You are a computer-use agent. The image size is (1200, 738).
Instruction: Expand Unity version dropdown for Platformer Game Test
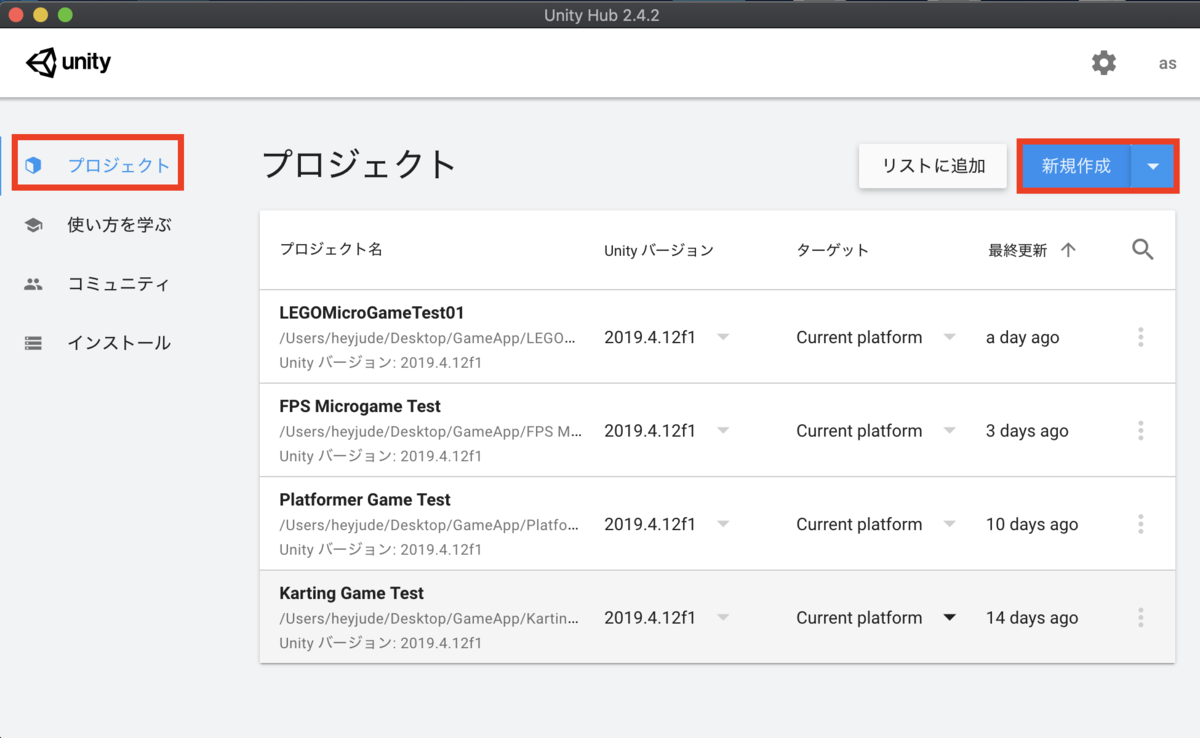coord(723,524)
